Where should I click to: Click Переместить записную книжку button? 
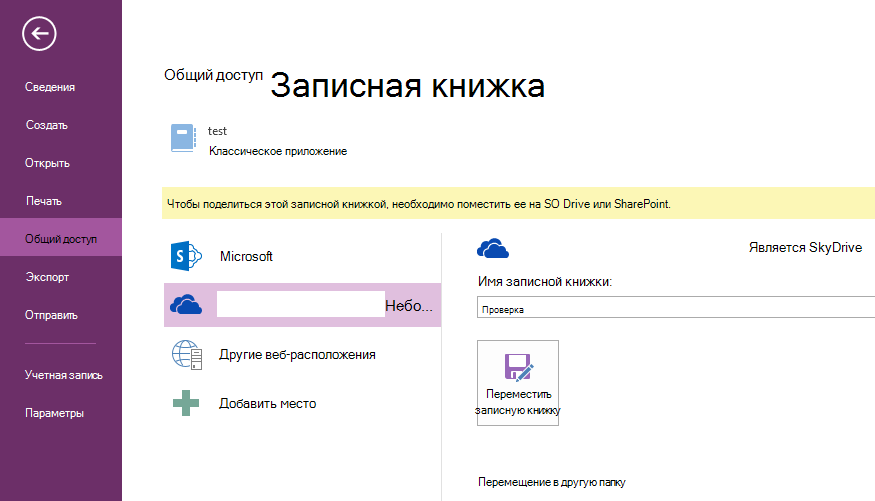tap(518, 383)
